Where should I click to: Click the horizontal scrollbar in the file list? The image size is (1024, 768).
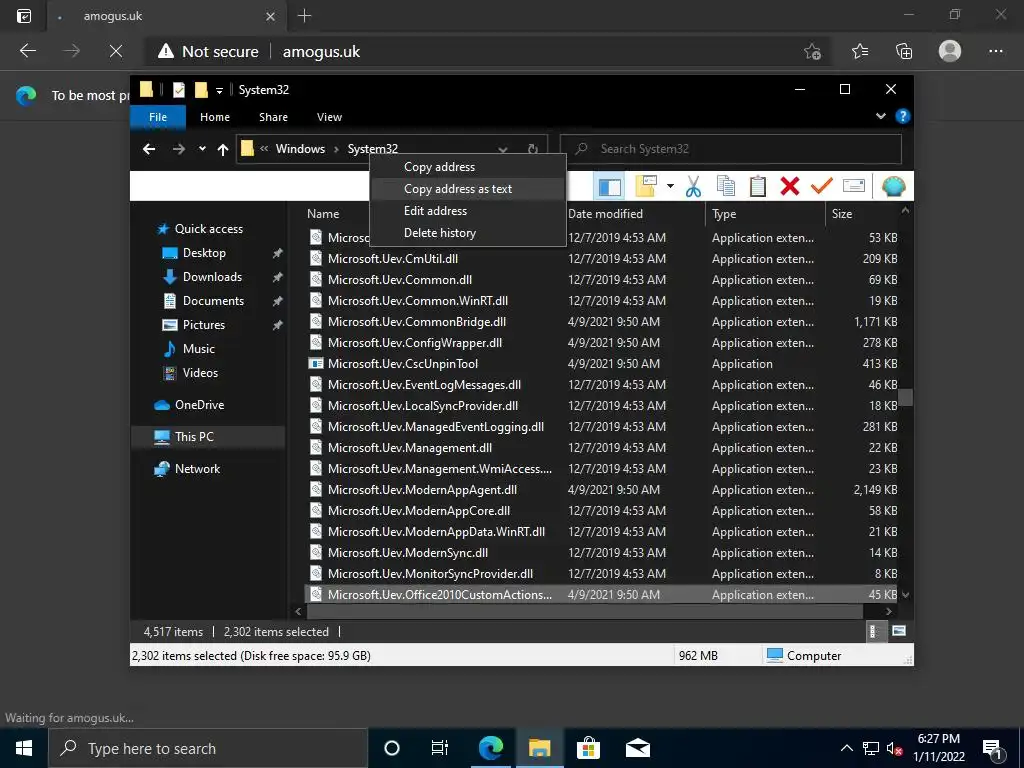584,611
